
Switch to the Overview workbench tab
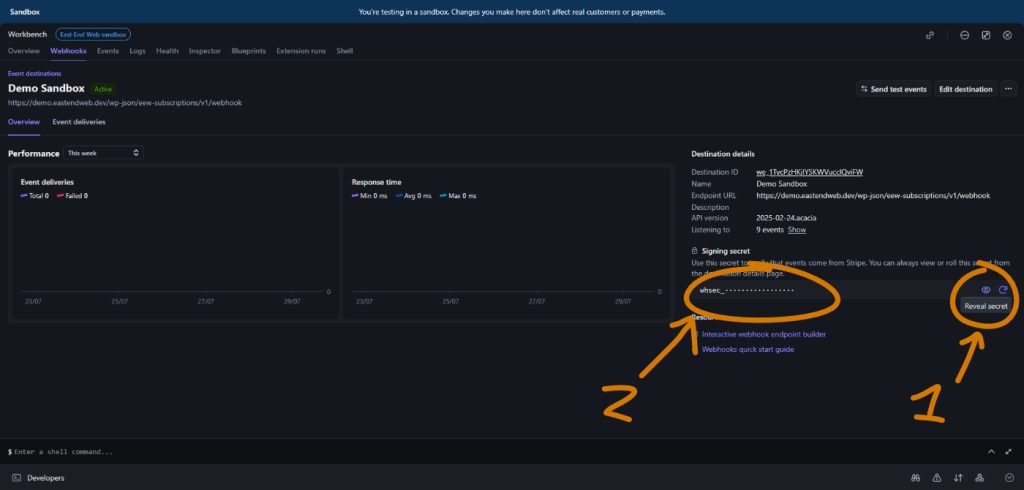24,51
